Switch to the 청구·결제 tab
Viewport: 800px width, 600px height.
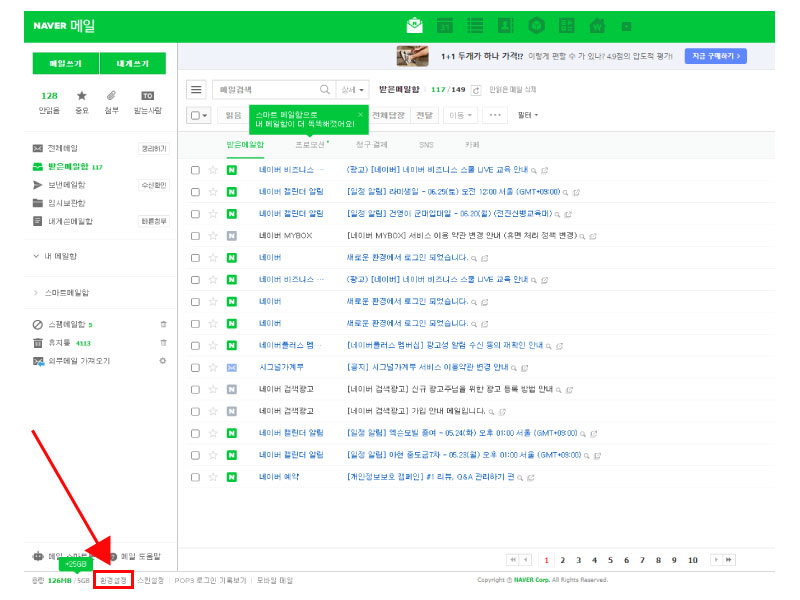pyautogui.click(x=371, y=145)
